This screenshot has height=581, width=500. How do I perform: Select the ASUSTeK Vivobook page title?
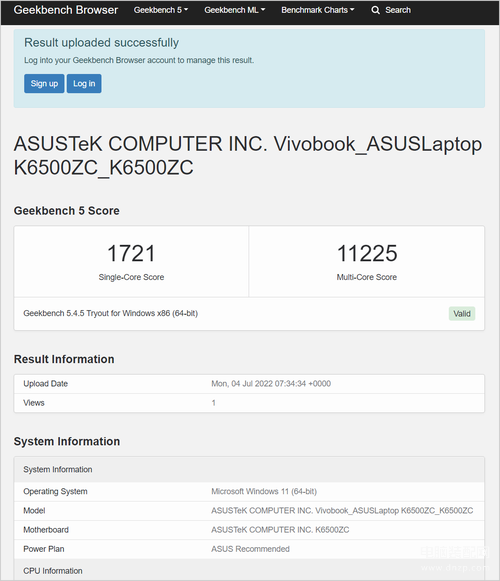pyautogui.click(x=248, y=156)
